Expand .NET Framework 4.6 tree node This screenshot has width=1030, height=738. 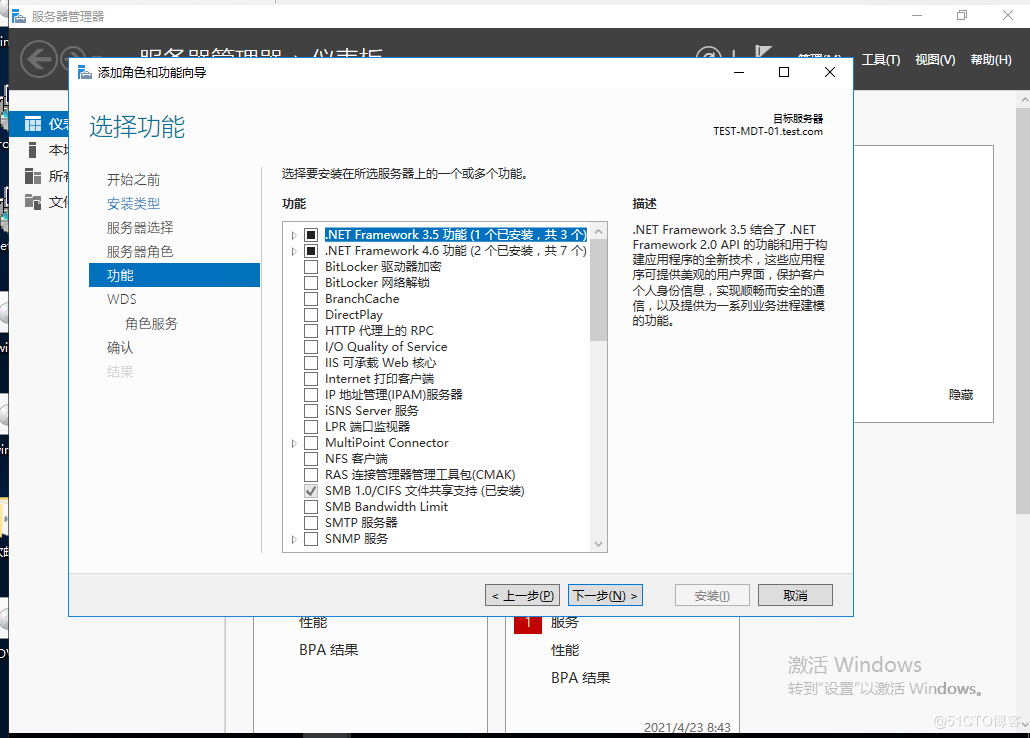[294, 251]
